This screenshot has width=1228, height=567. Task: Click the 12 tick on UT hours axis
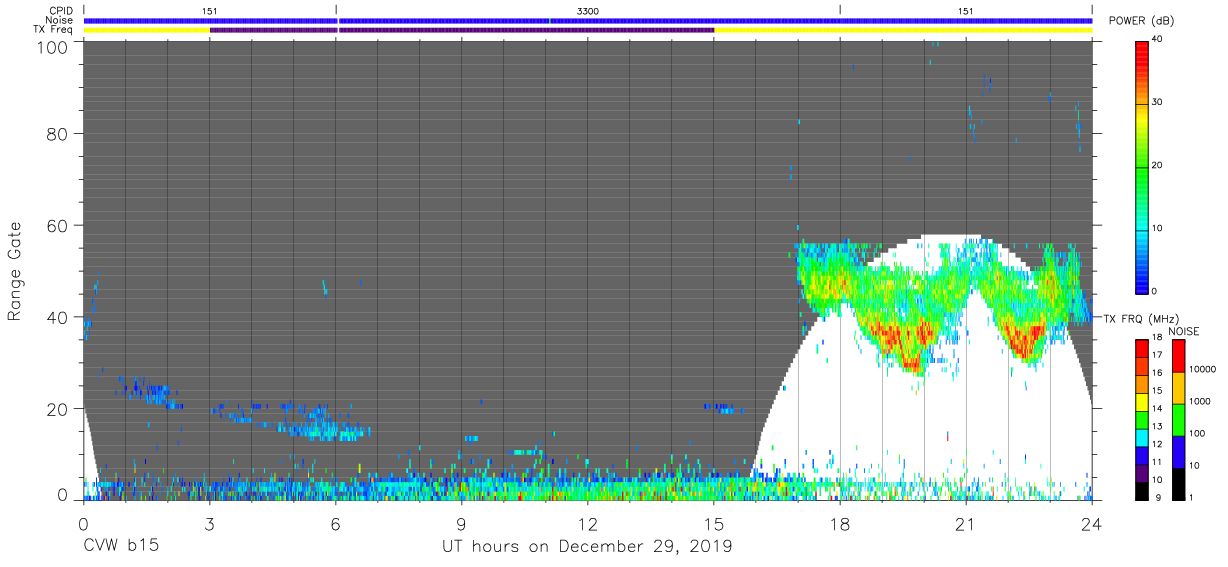click(588, 523)
